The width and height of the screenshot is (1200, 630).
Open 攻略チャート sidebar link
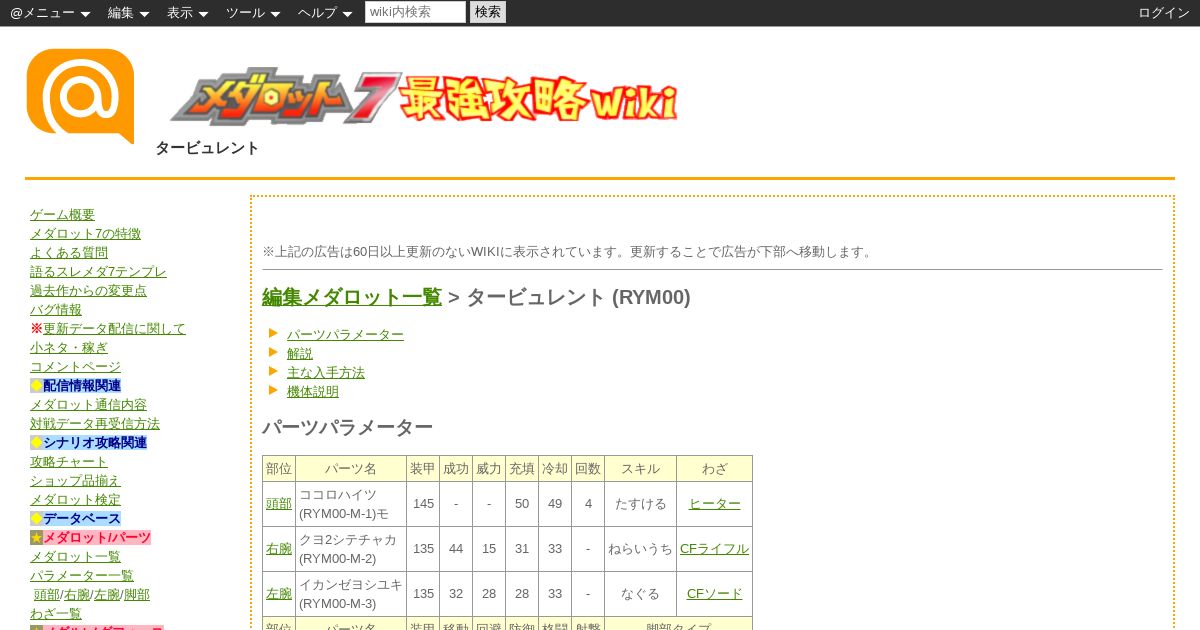tap(69, 462)
